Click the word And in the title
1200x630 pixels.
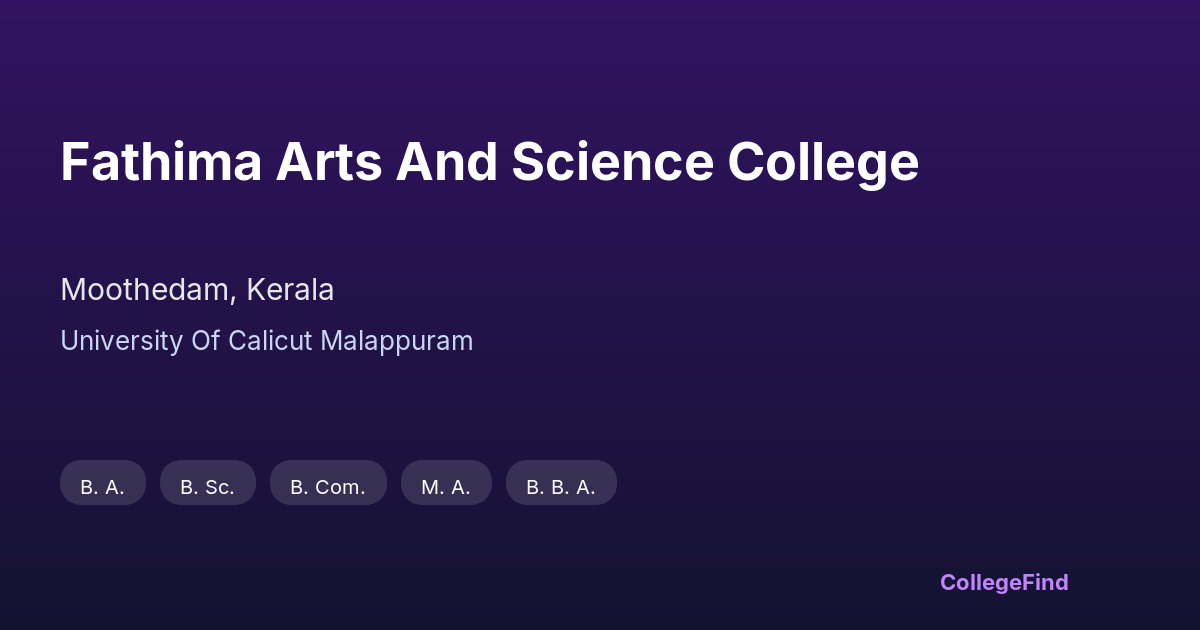(447, 162)
